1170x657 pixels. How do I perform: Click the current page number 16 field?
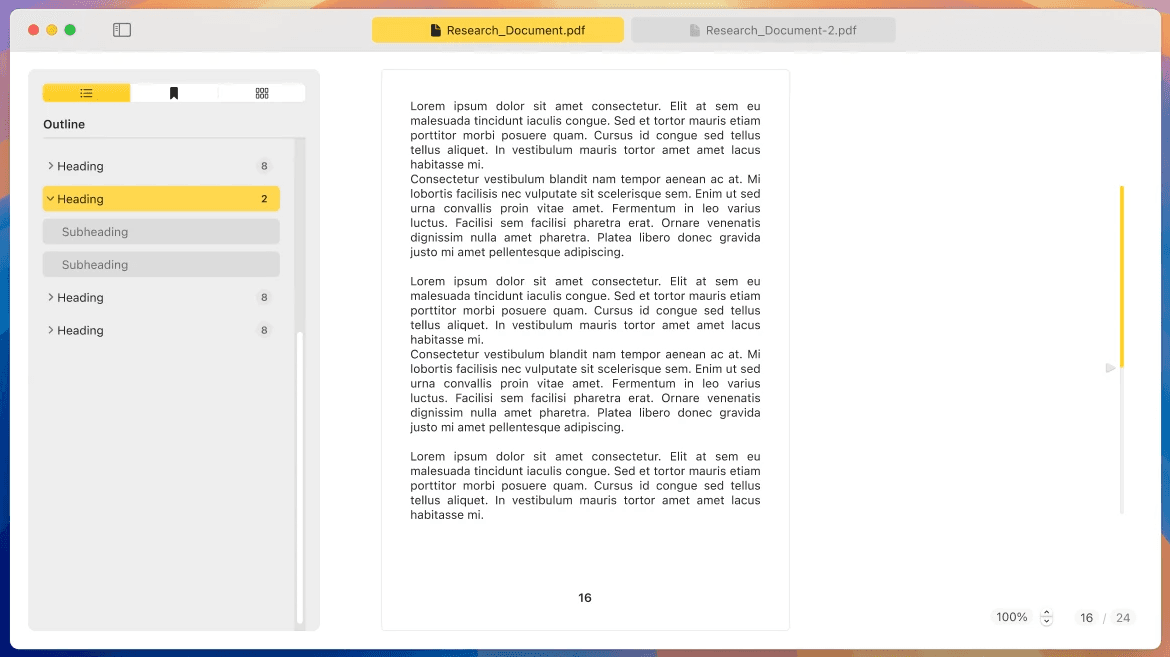pyautogui.click(x=1086, y=617)
